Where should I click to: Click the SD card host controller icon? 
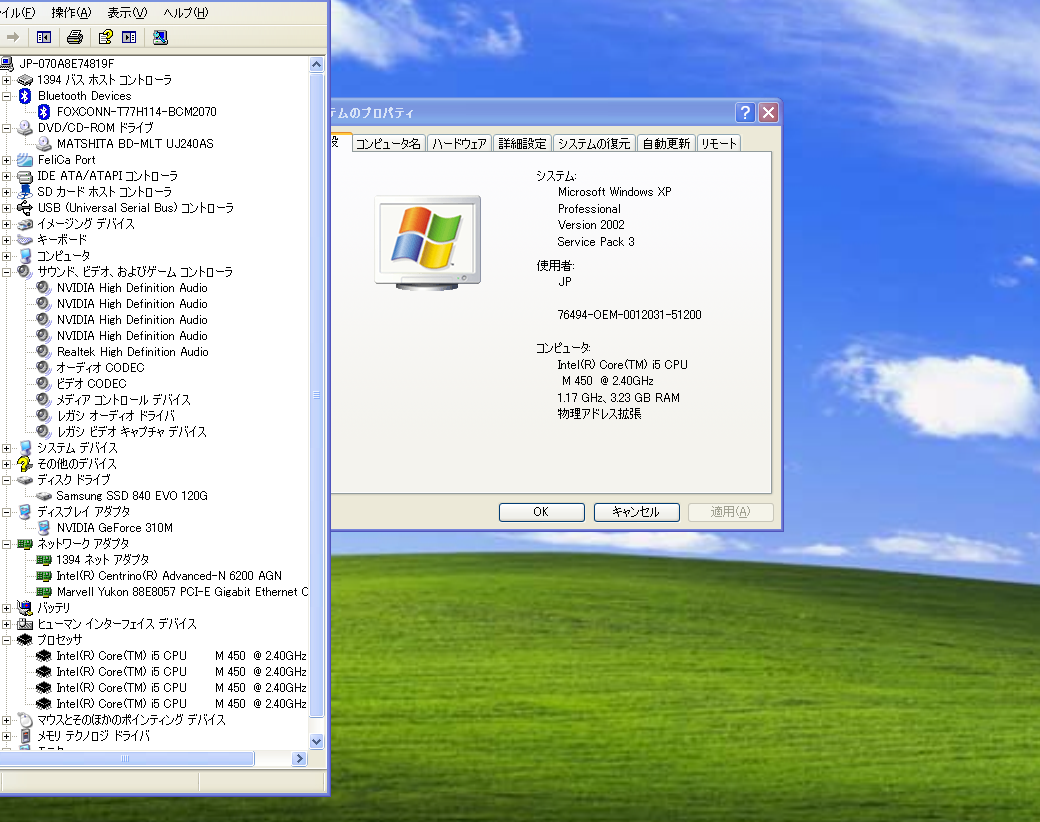(25, 192)
